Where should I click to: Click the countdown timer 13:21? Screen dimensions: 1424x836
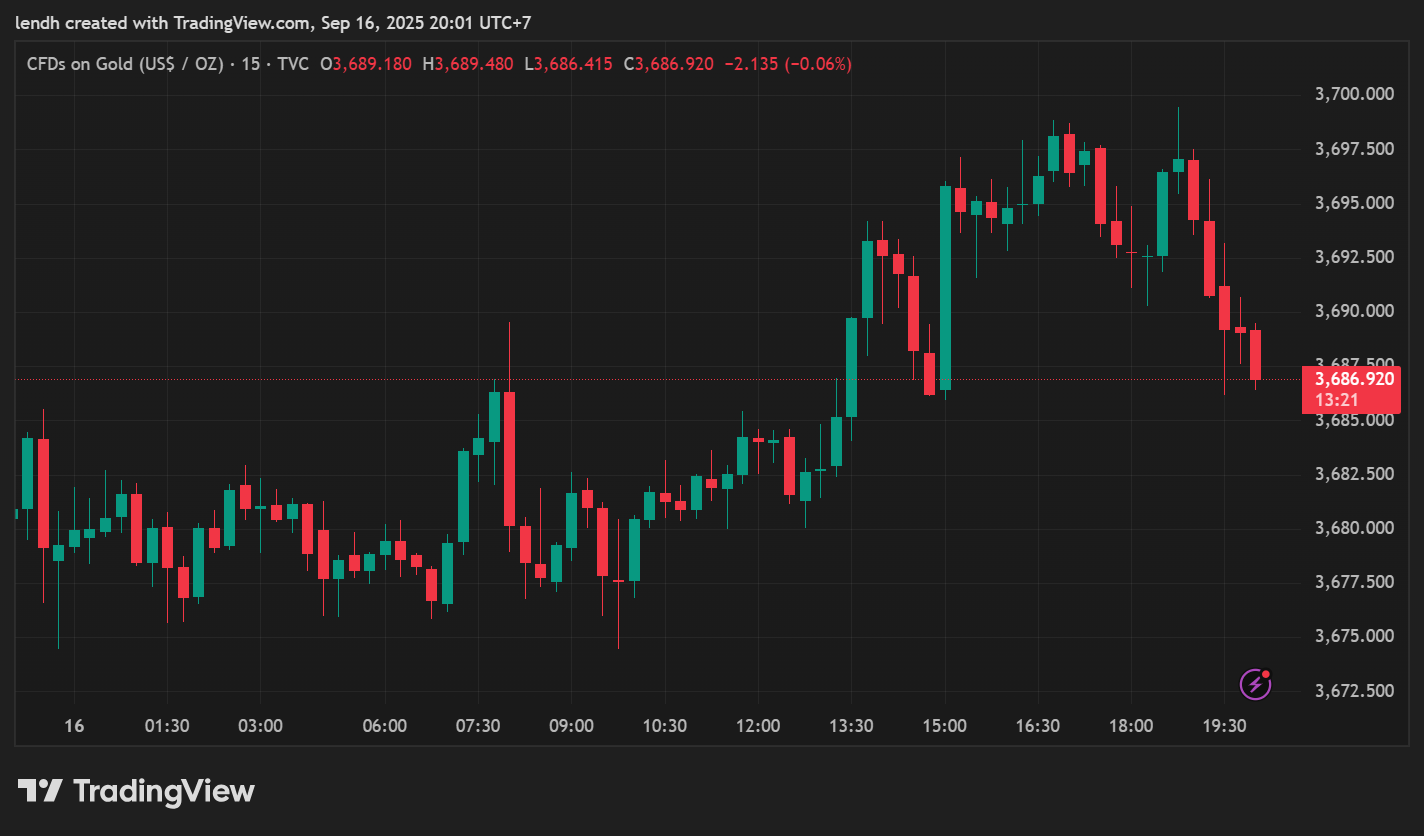click(1335, 399)
